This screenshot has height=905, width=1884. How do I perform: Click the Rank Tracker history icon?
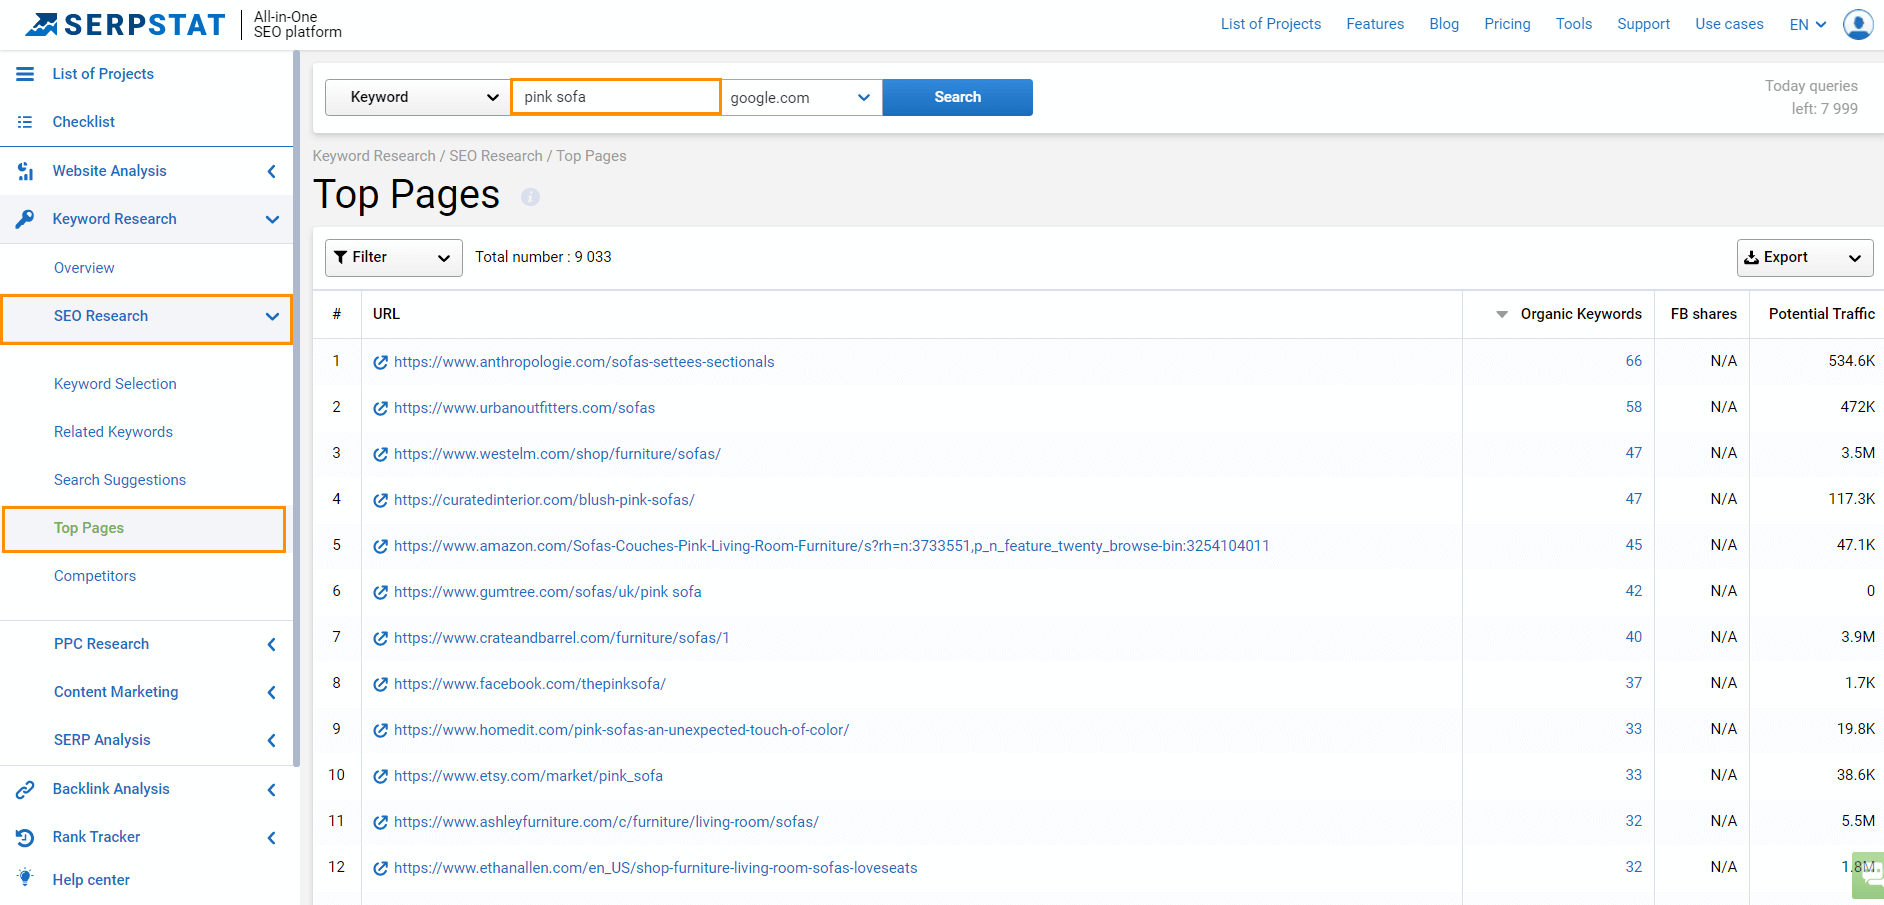click(x=25, y=837)
